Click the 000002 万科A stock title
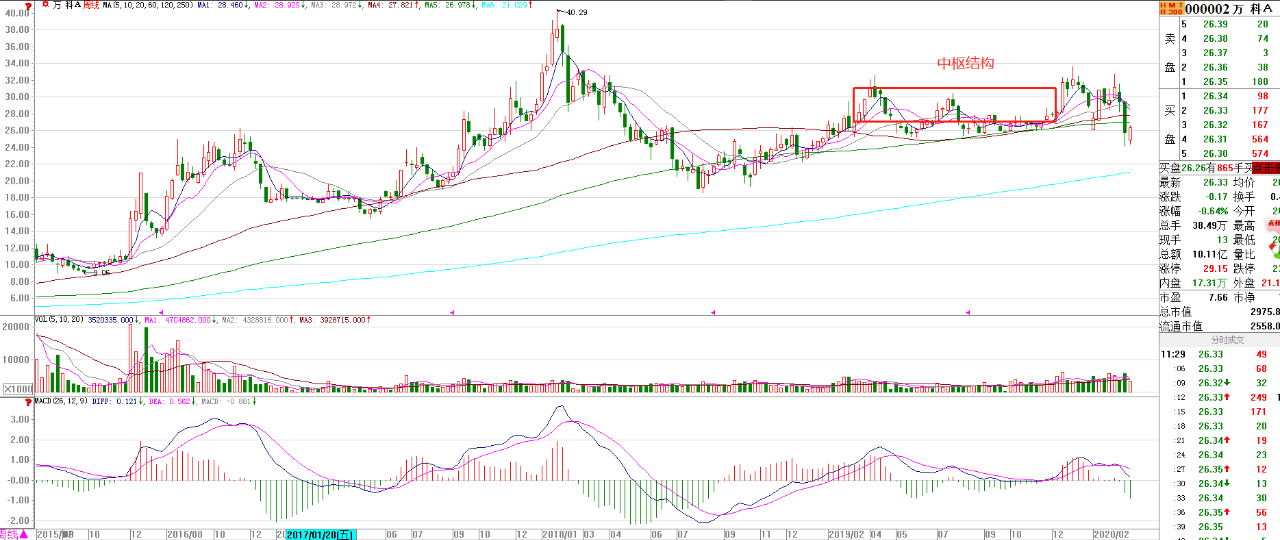Viewport: 1280px width, 540px height. [x=1224, y=8]
